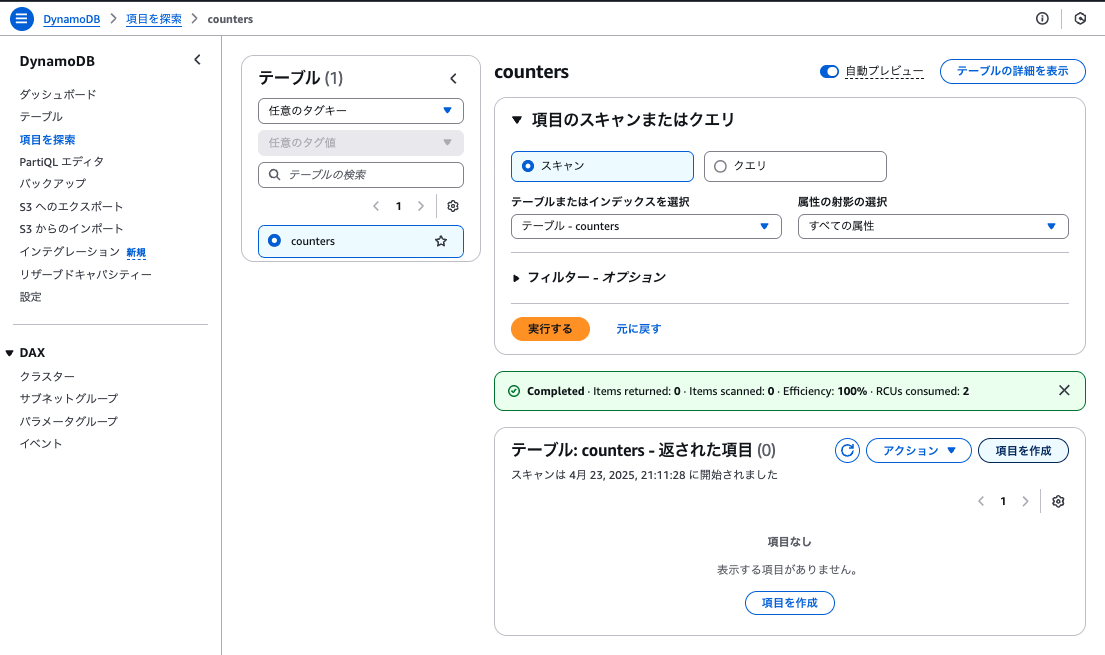Go to next page in table list
The height and width of the screenshot is (655, 1105).
point(421,206)
